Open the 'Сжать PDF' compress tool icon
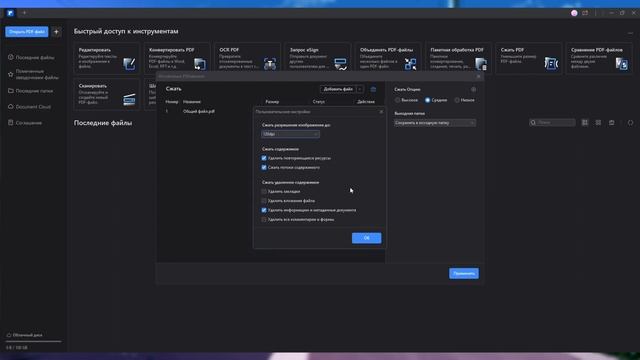Image resolution: width=640 pixels, height=360 pixels. [x=551, y=64]
